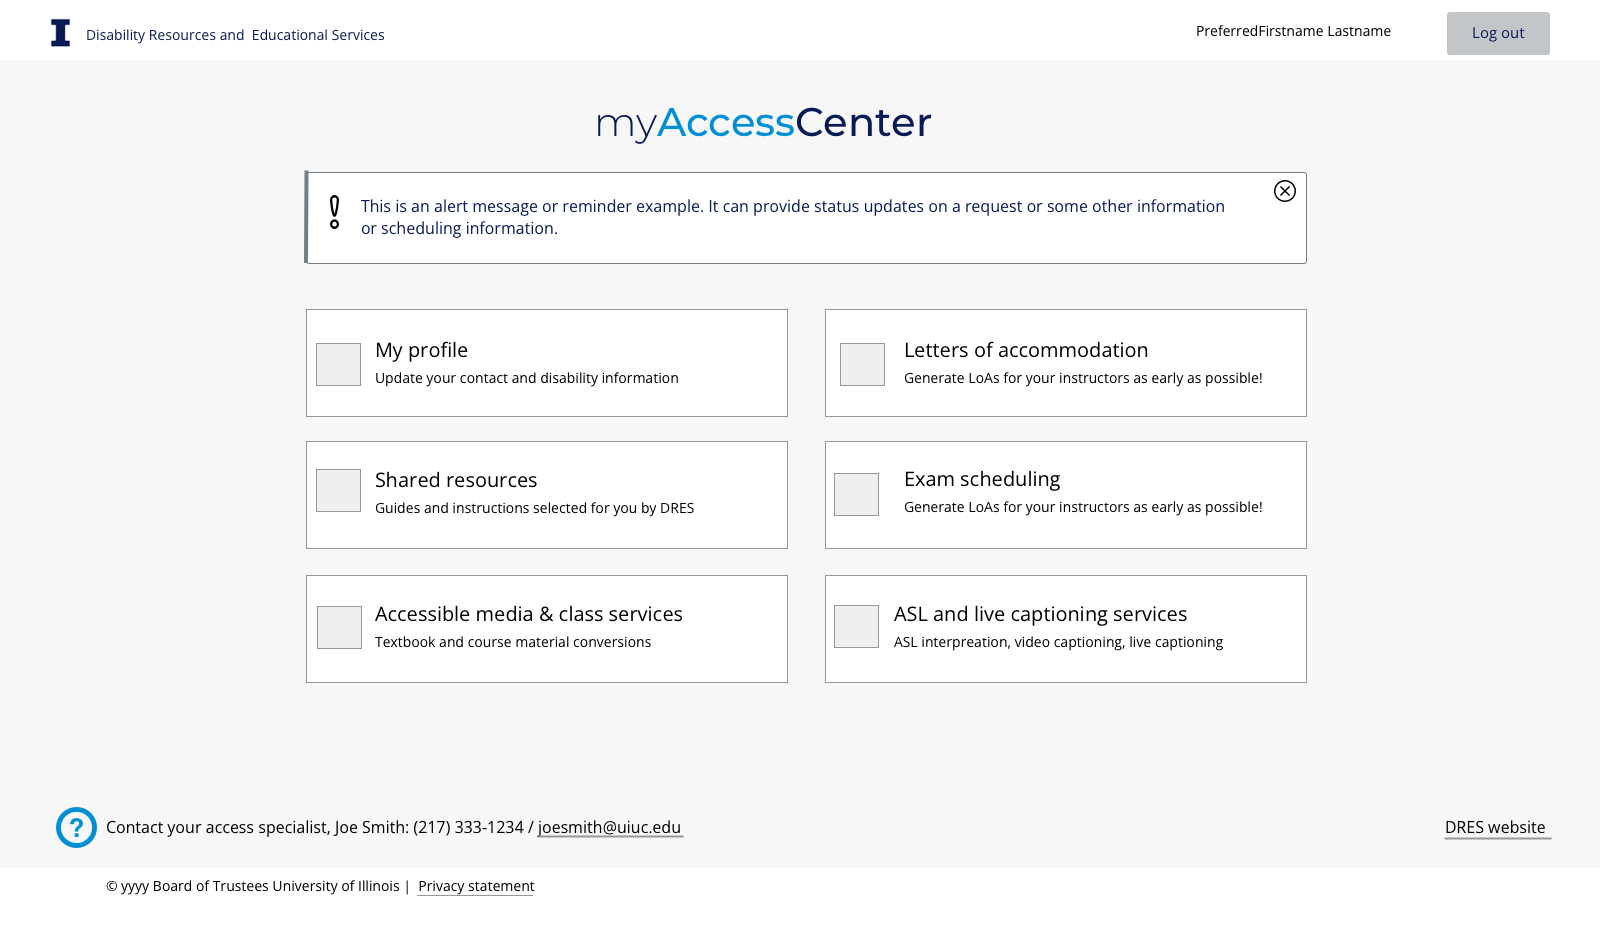Click the Shared resources placeholder icon
1600x928 pixels.
(338, 490)
